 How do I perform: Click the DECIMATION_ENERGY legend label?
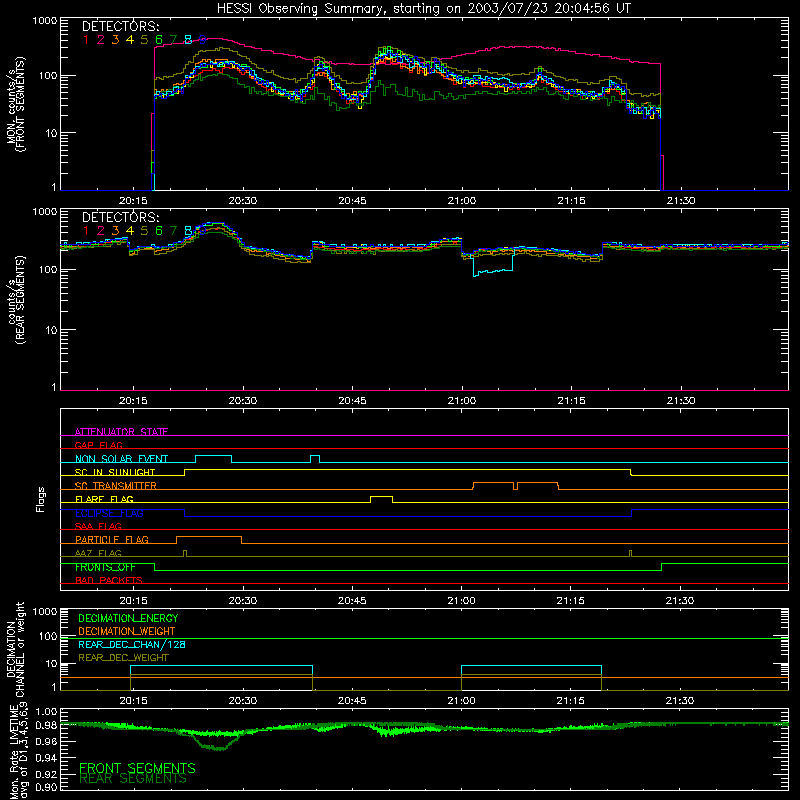click(x=128, y=618)
